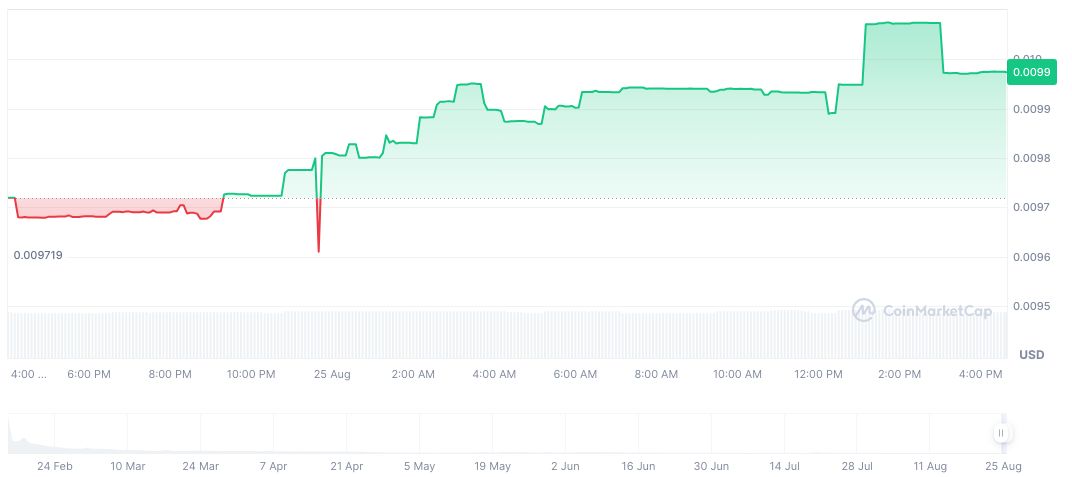This screenshot has width=1072, height=477.
Task: Click 24 Feb in the range navigator
Action: pos(55,466)
